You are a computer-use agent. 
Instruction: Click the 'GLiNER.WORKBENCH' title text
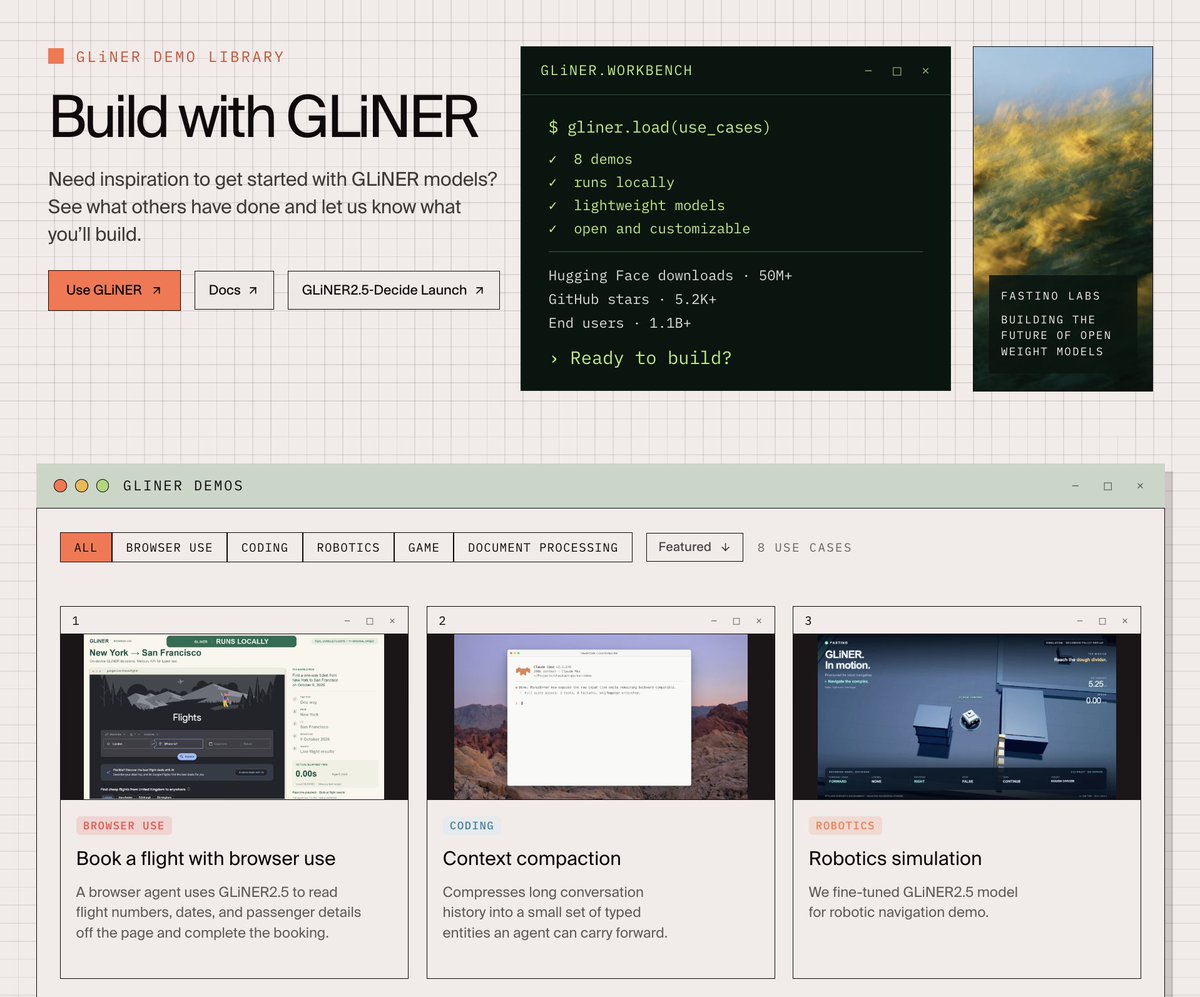tap(616, 71)
